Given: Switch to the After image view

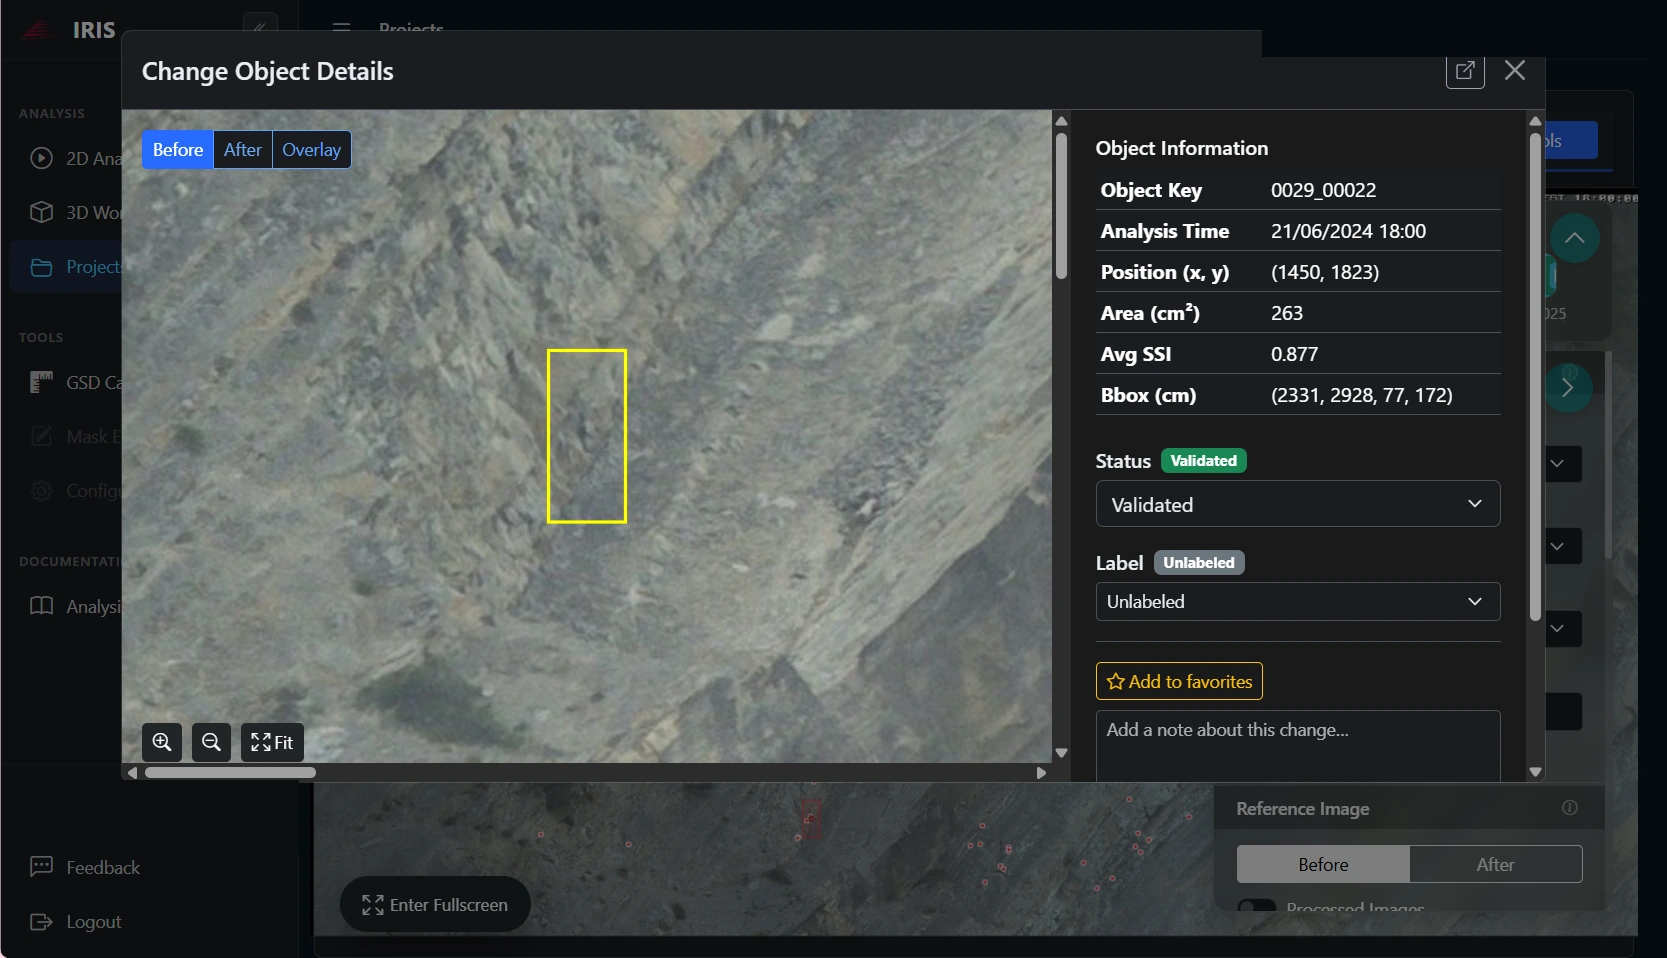Looking at the screenshot, I should tap(243, 150).
